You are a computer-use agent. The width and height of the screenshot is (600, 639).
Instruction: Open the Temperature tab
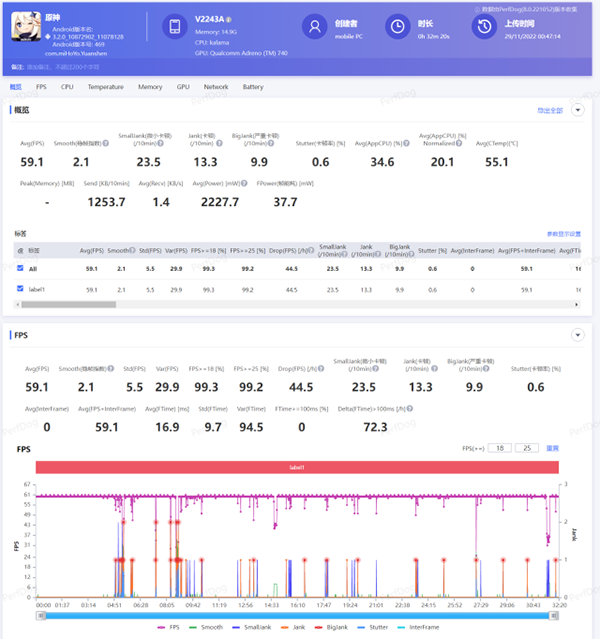point(105,87)
